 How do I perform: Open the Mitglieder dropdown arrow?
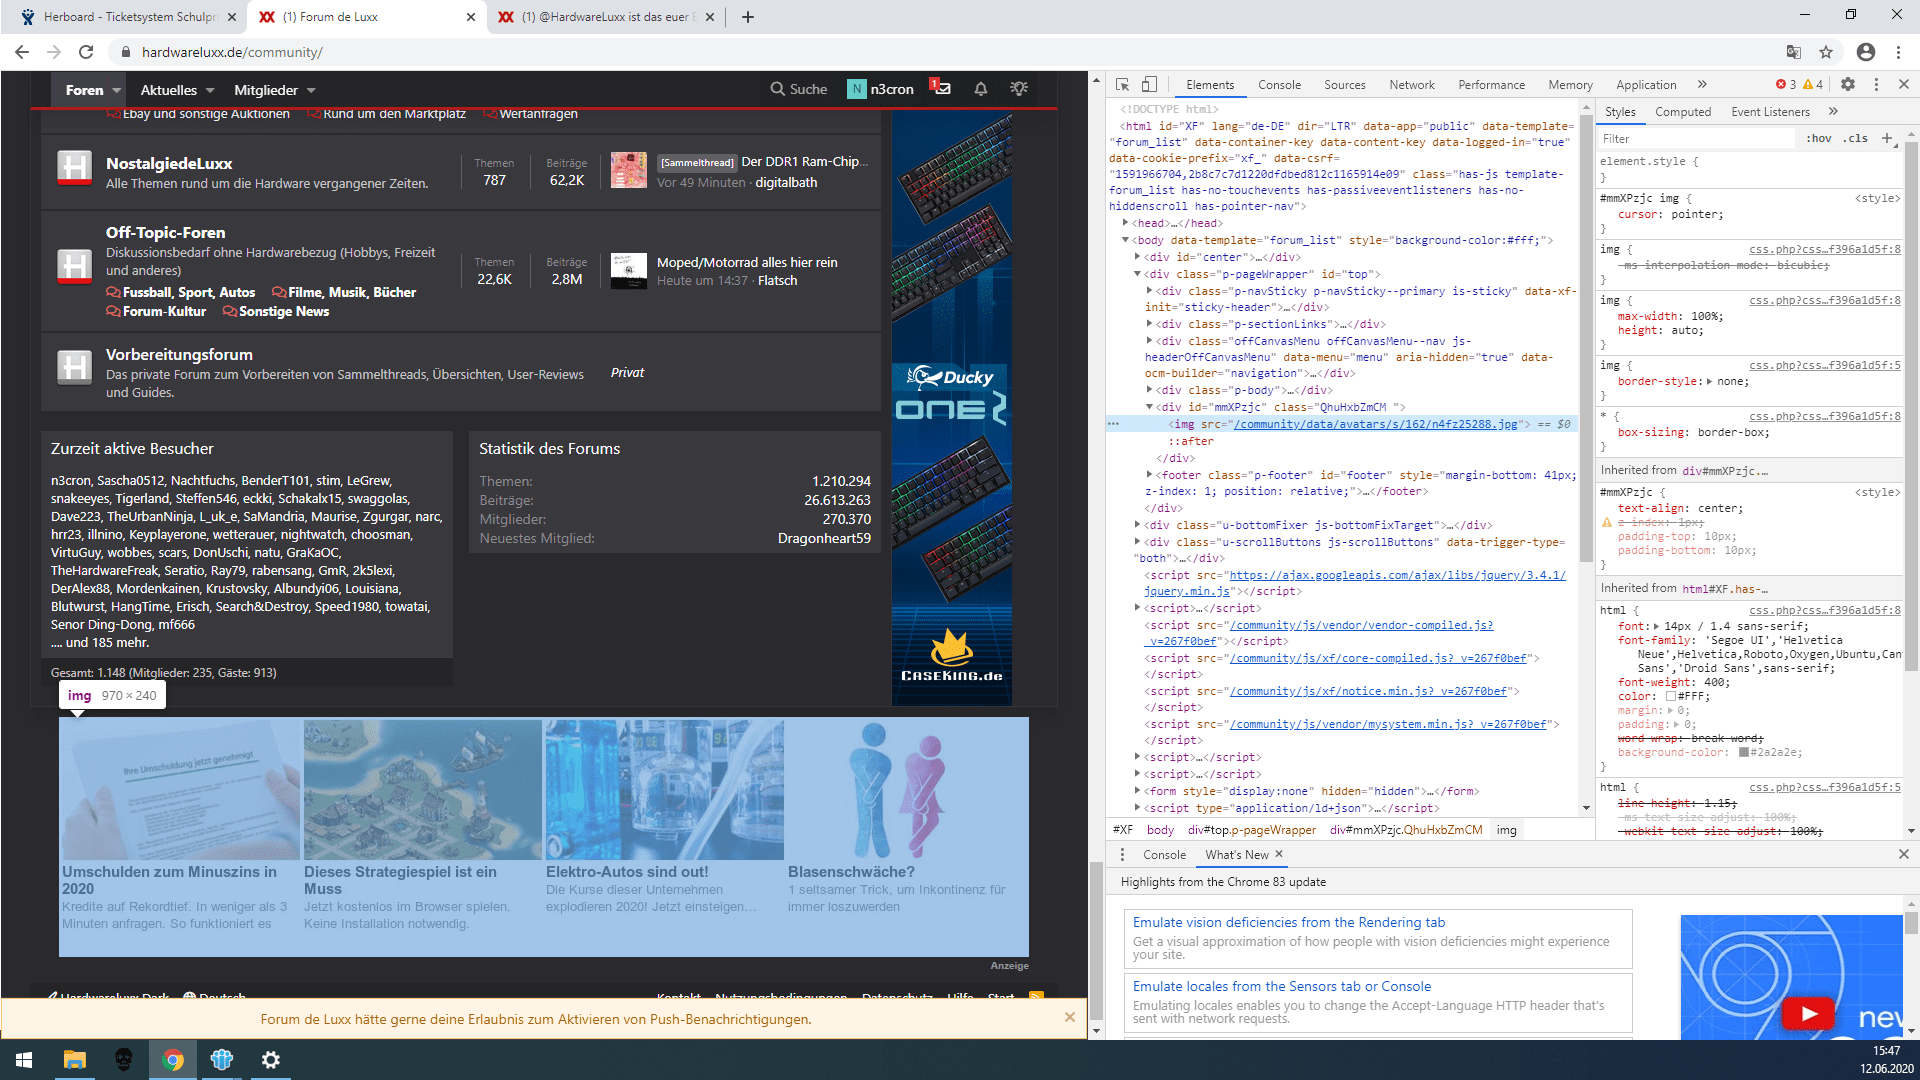click(311, 90)
